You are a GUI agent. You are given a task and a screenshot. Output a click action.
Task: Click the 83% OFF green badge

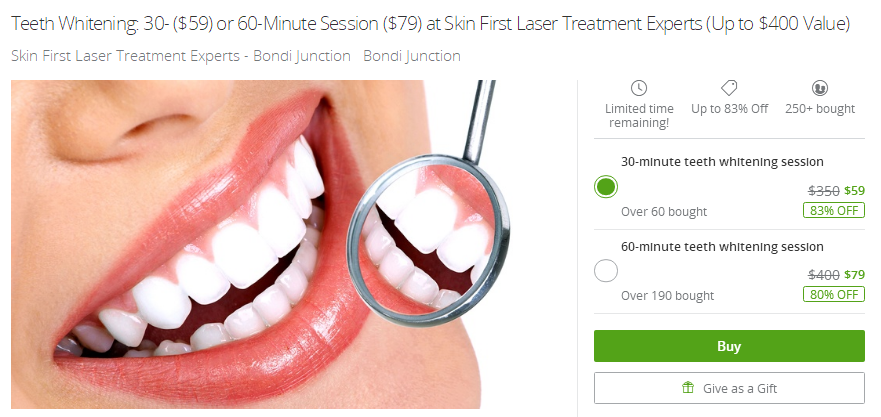[833, 210]
